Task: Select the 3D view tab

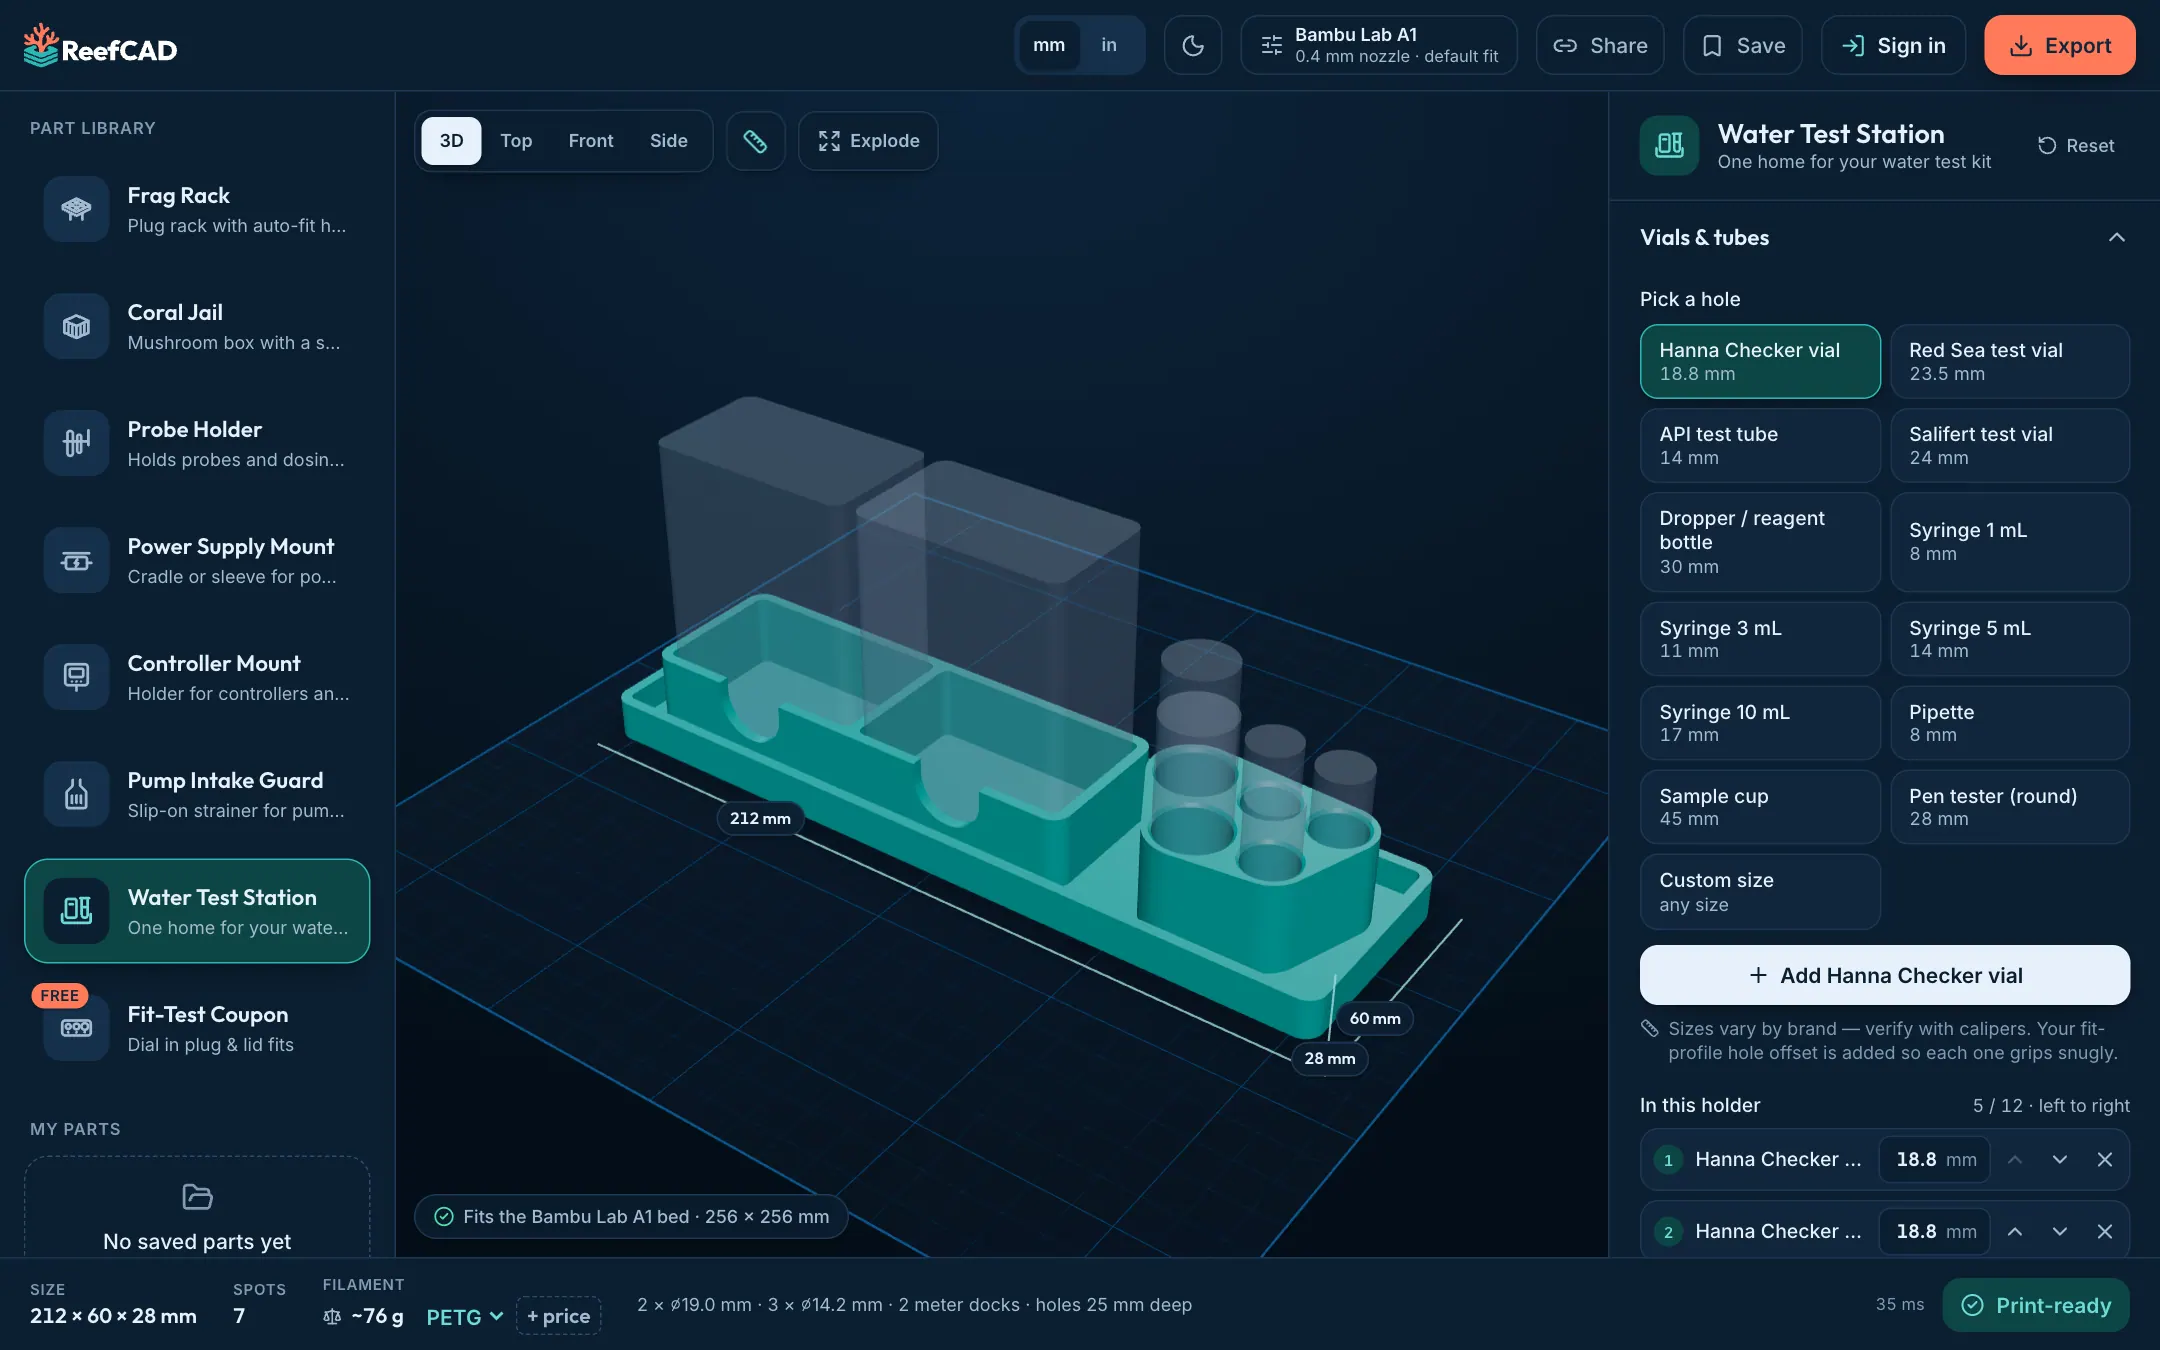Action: [451, 141]
